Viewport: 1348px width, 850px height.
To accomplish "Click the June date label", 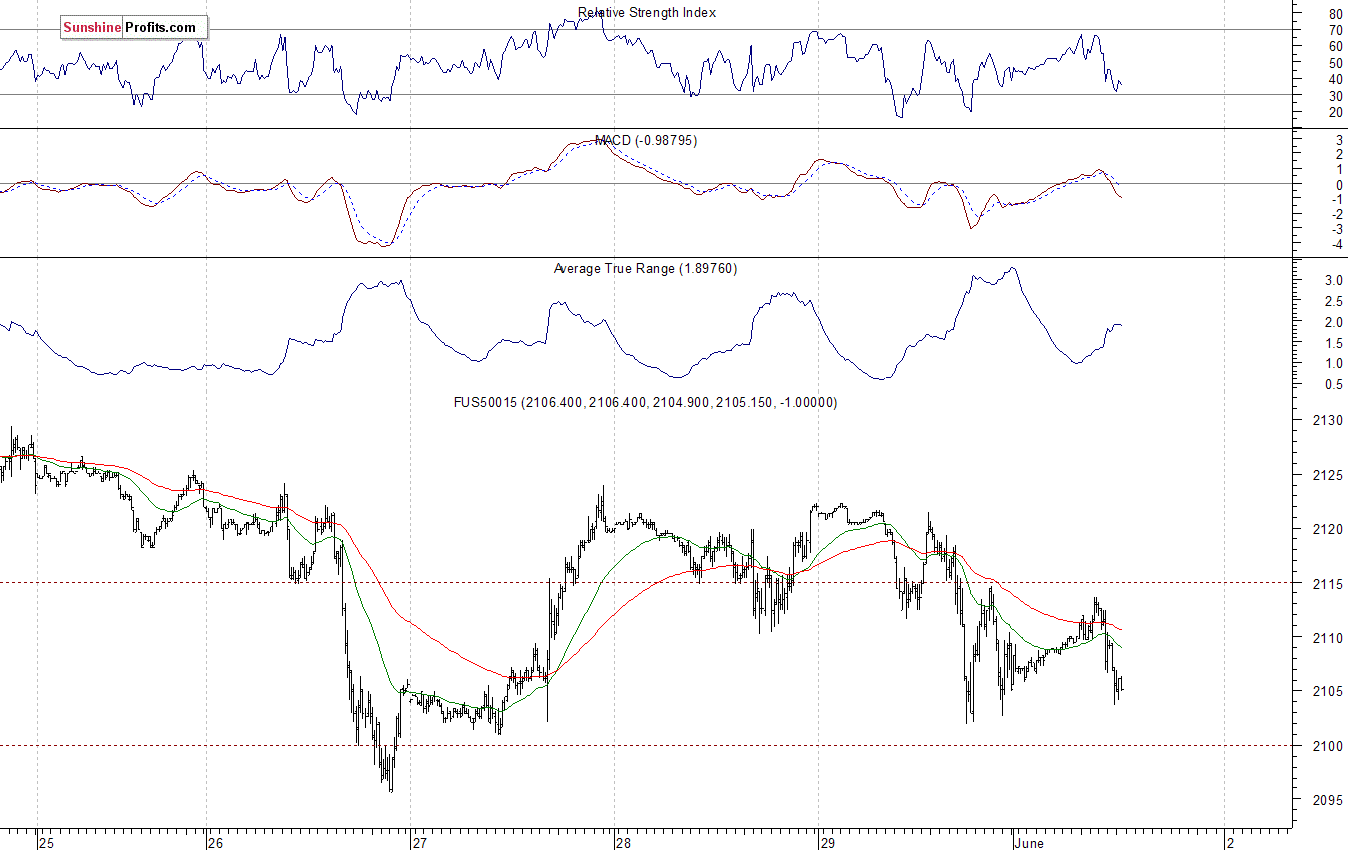I will coord(1030,843).
